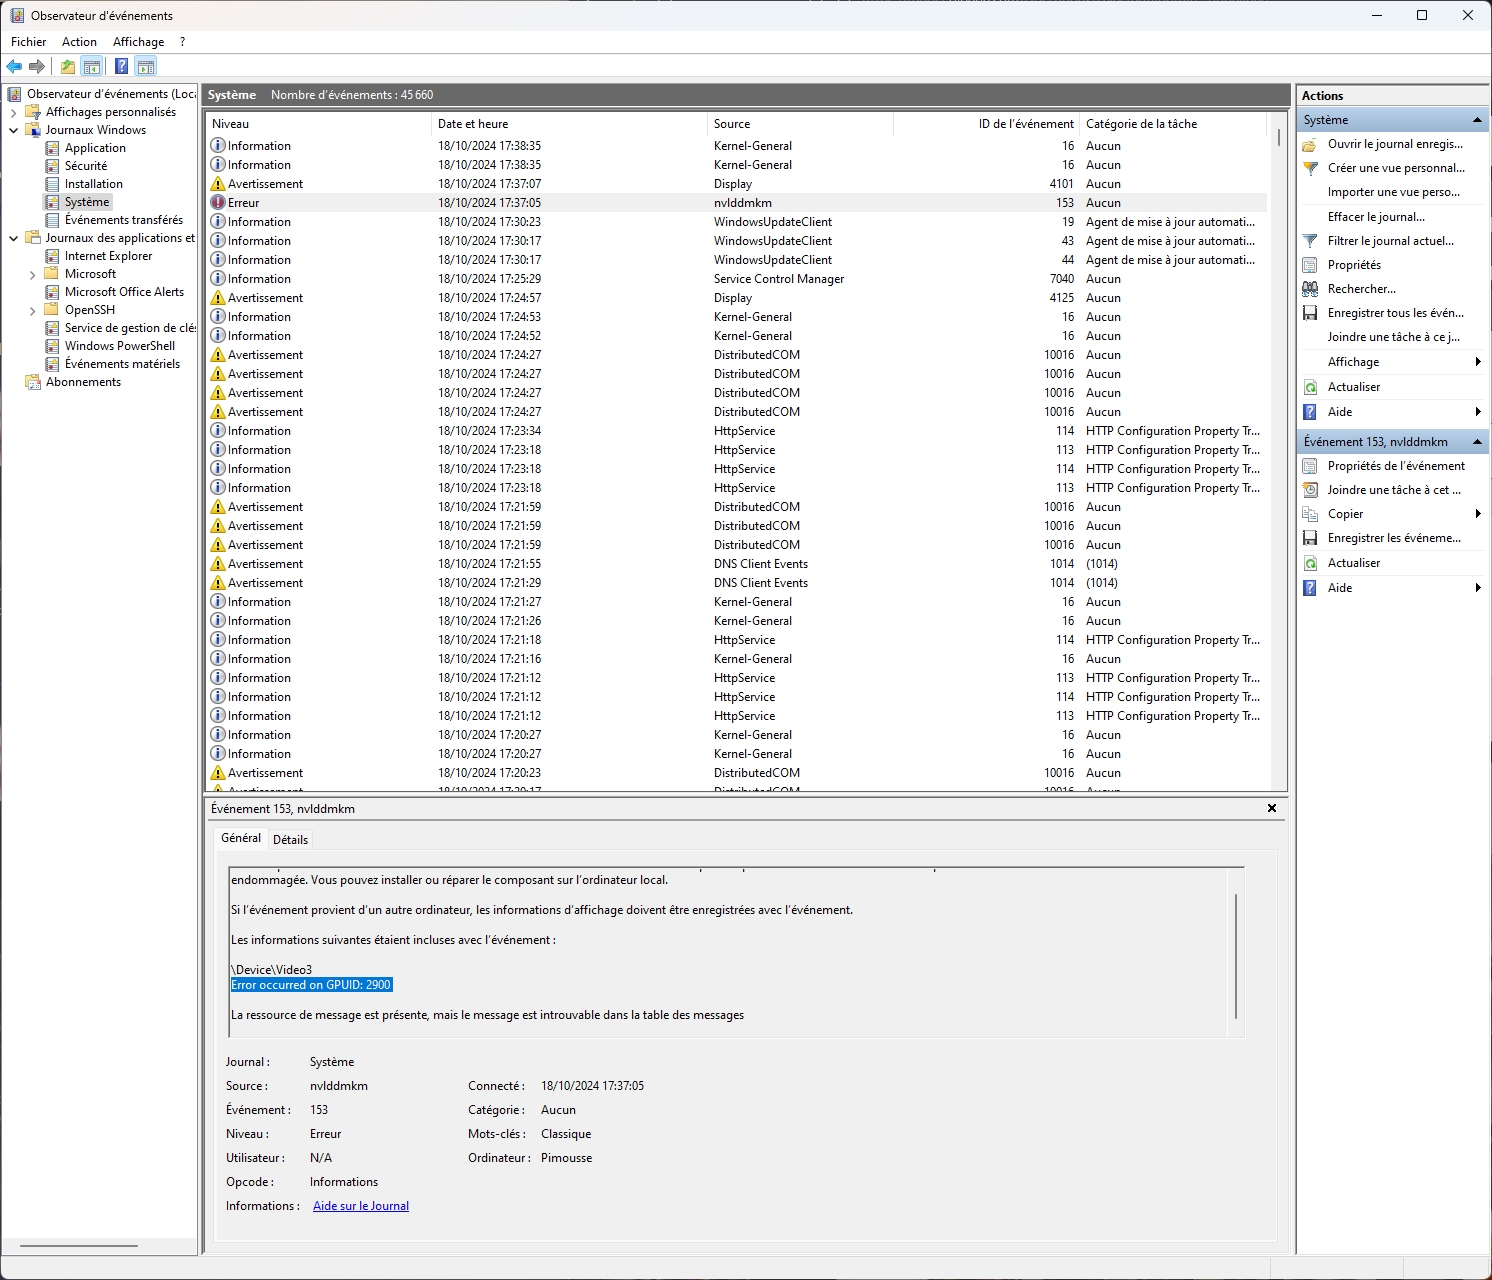Collapse the 'Journaux Windows' tree node
The width and height of the screenshot is (1492, 1280).
[14, 130]
